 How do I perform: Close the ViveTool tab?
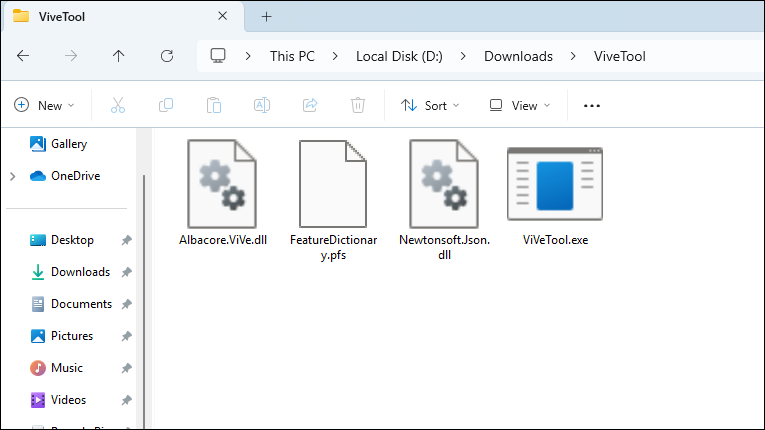coord(222,16)
